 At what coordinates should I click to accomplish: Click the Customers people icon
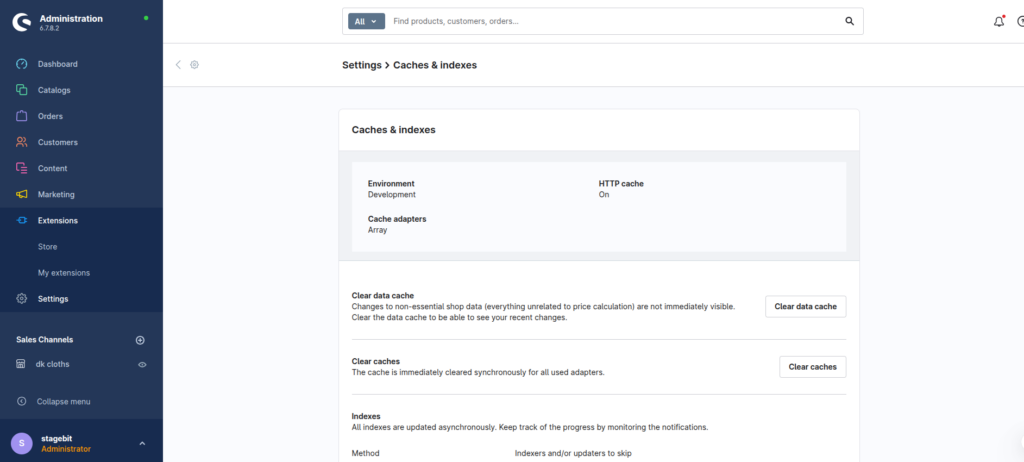(22, 142)
